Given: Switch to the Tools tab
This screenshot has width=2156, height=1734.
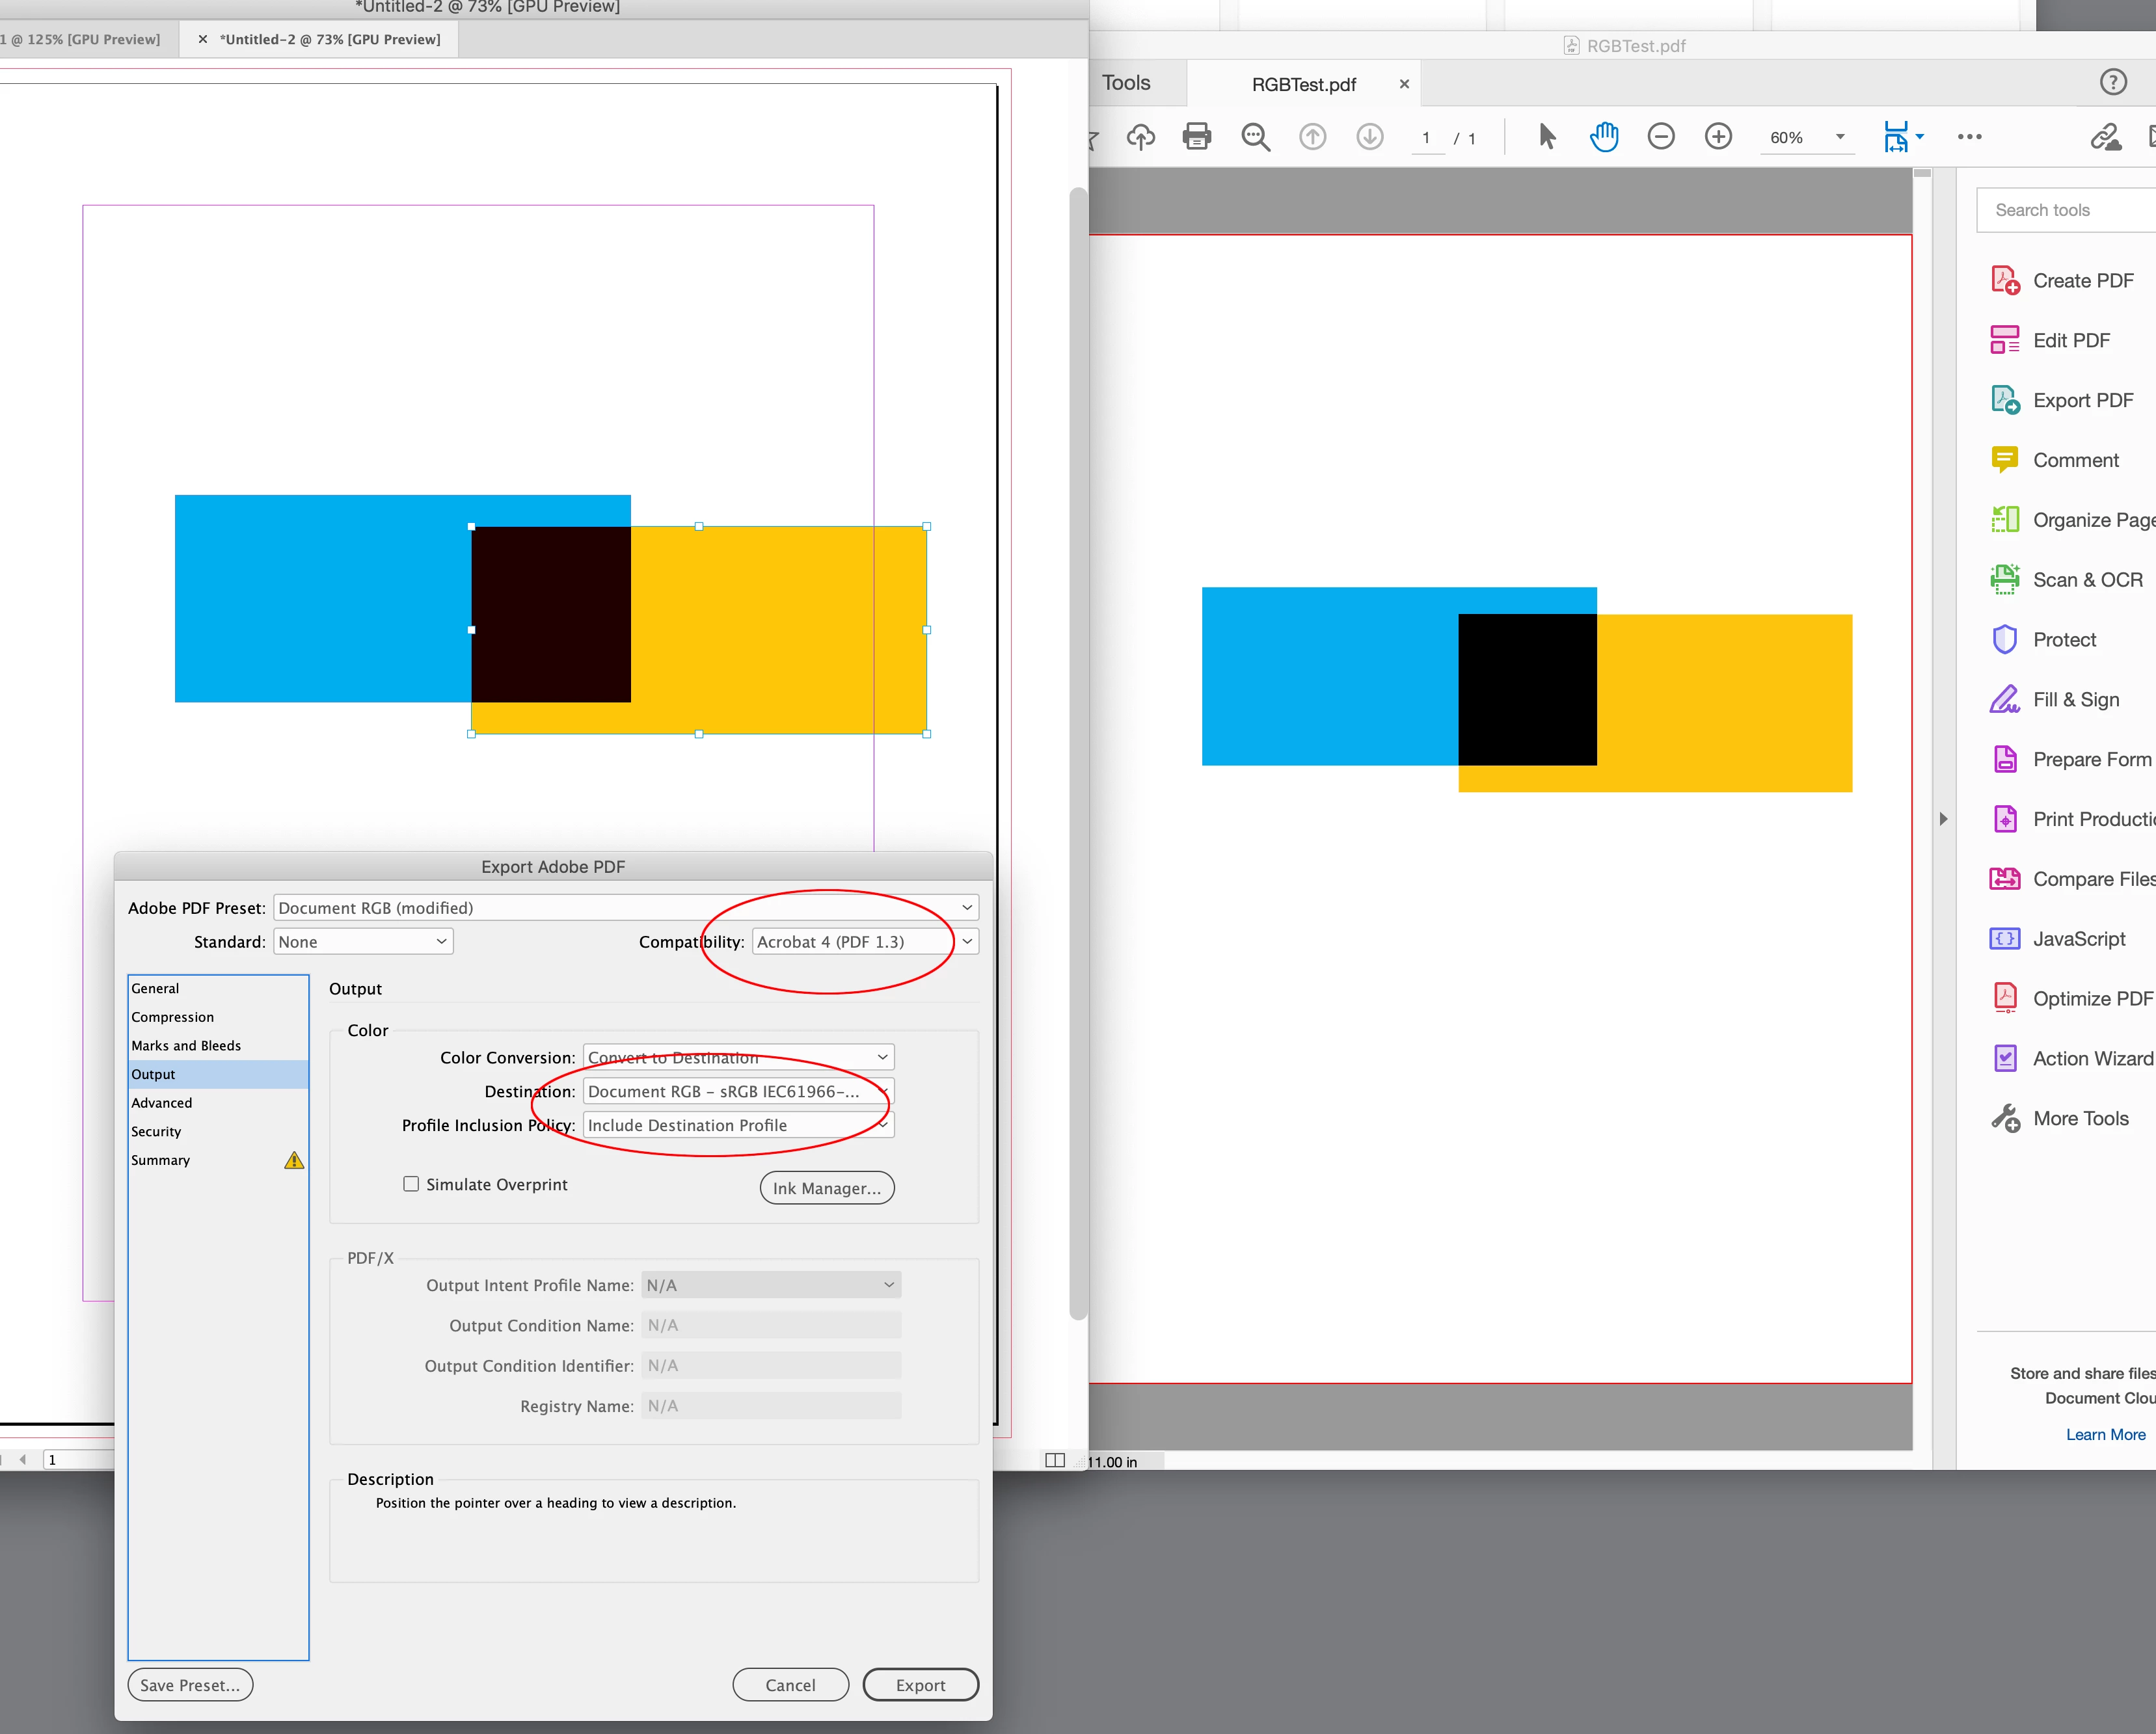Looking at the screenshot, I should (1126, 83).
